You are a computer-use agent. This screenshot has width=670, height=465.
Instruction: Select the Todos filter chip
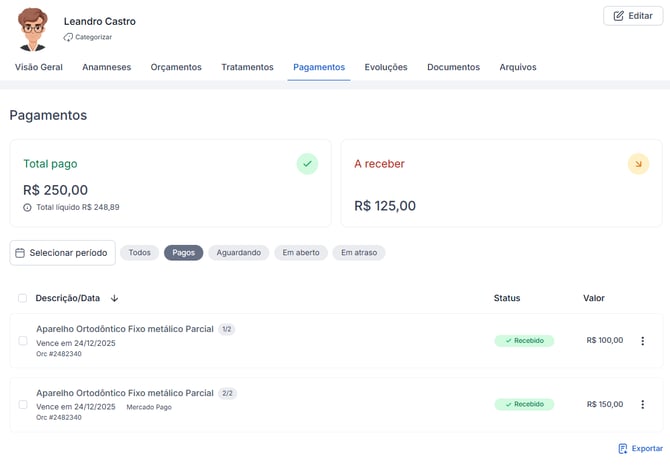139,253
